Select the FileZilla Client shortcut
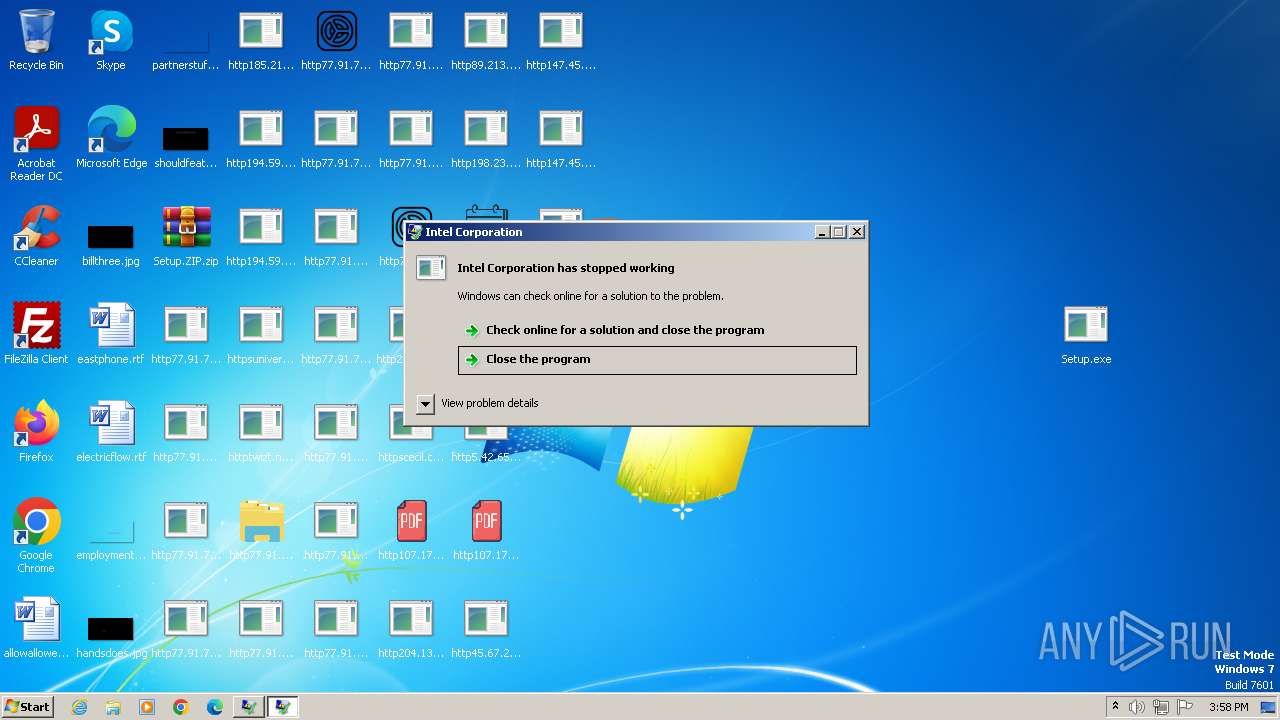 (36, 335)
